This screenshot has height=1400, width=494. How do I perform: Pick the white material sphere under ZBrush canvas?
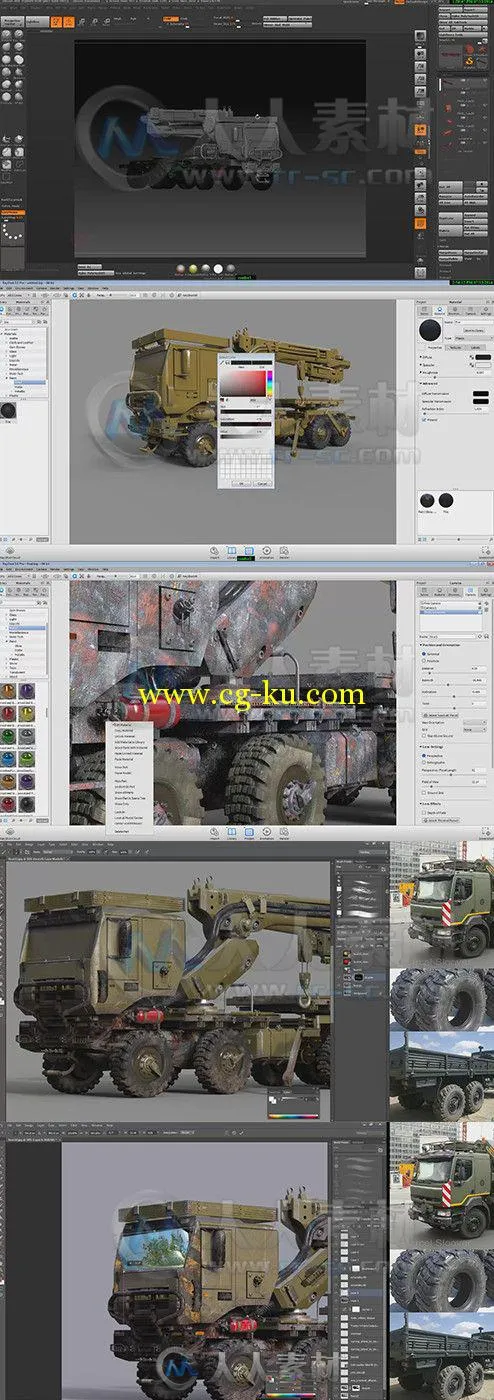(218, 268)
